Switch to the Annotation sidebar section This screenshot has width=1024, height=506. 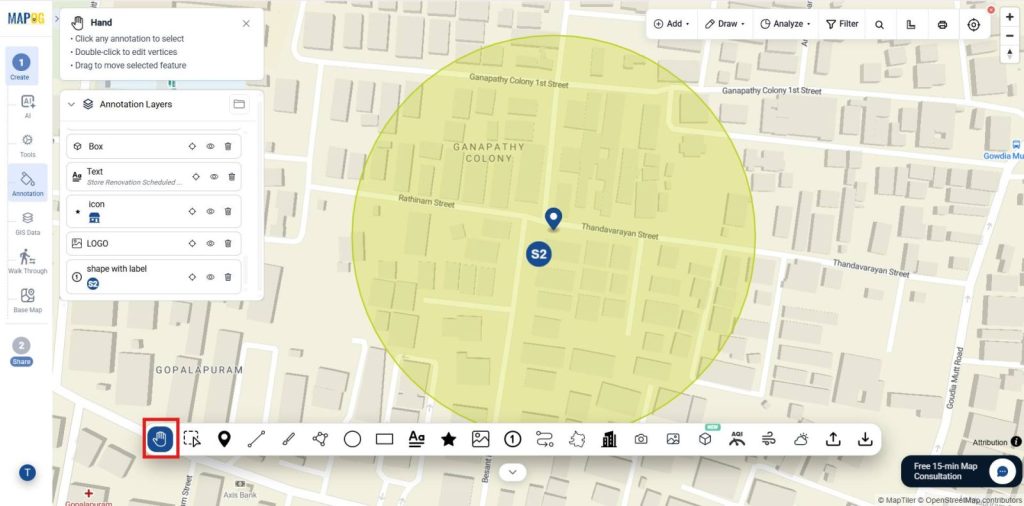(x=27, y=182)
